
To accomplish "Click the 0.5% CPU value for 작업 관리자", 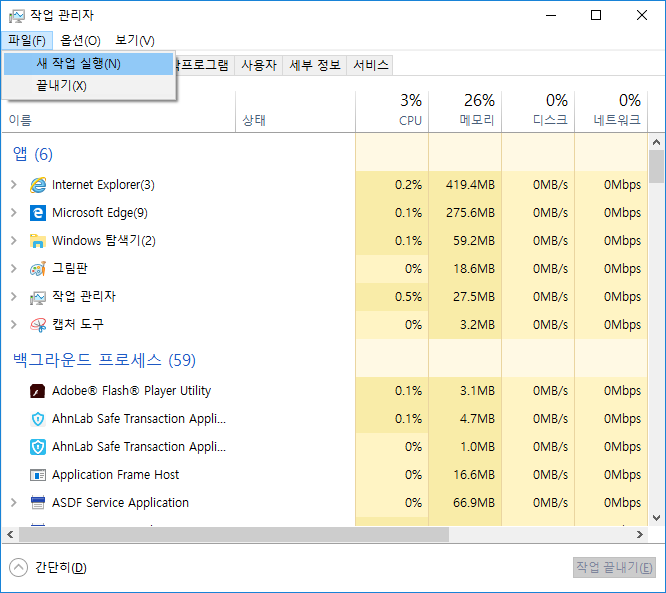I will coord(408,297).
